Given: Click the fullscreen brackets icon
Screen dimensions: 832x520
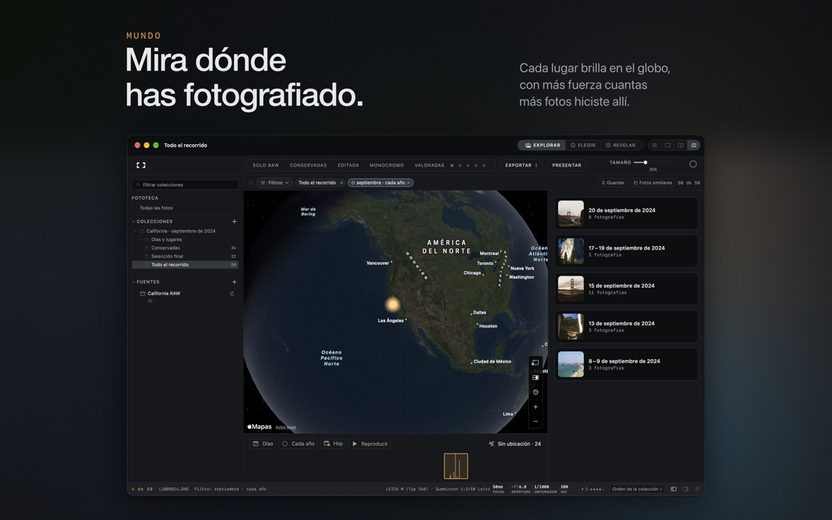Looking at the screenshot, I should click(141, 165).
